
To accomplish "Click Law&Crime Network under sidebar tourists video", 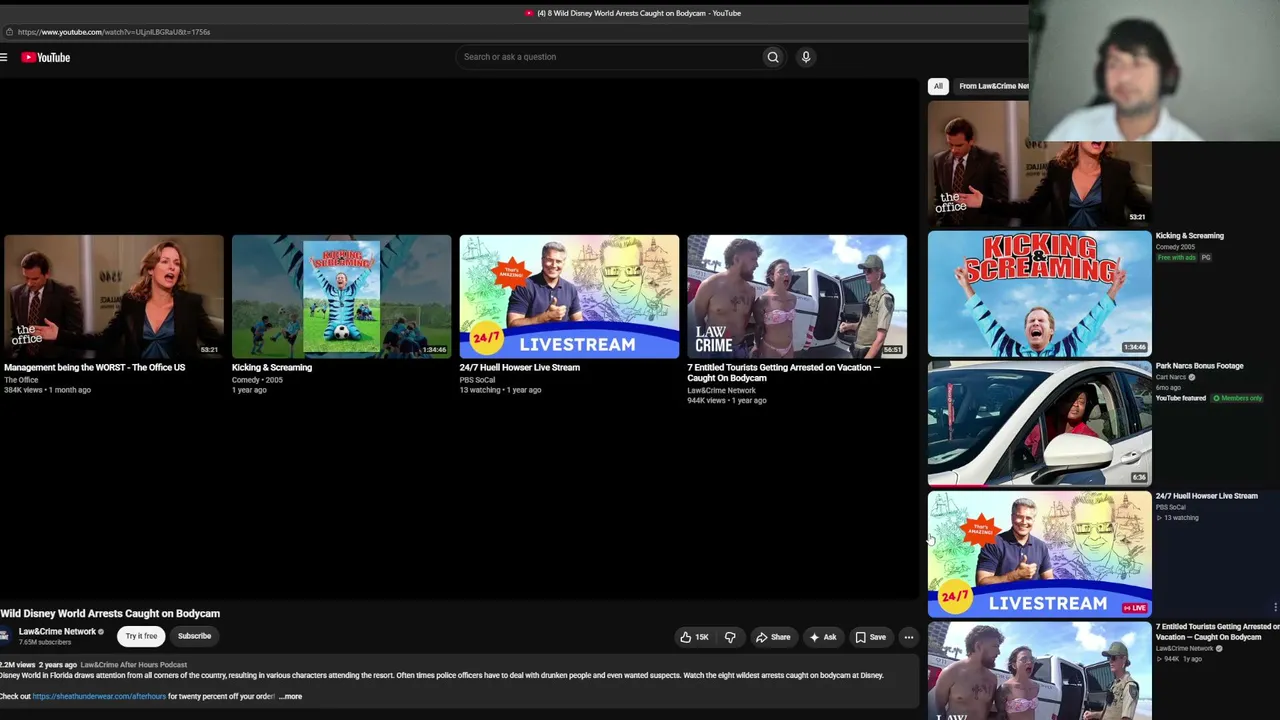I will (1185, 649).
